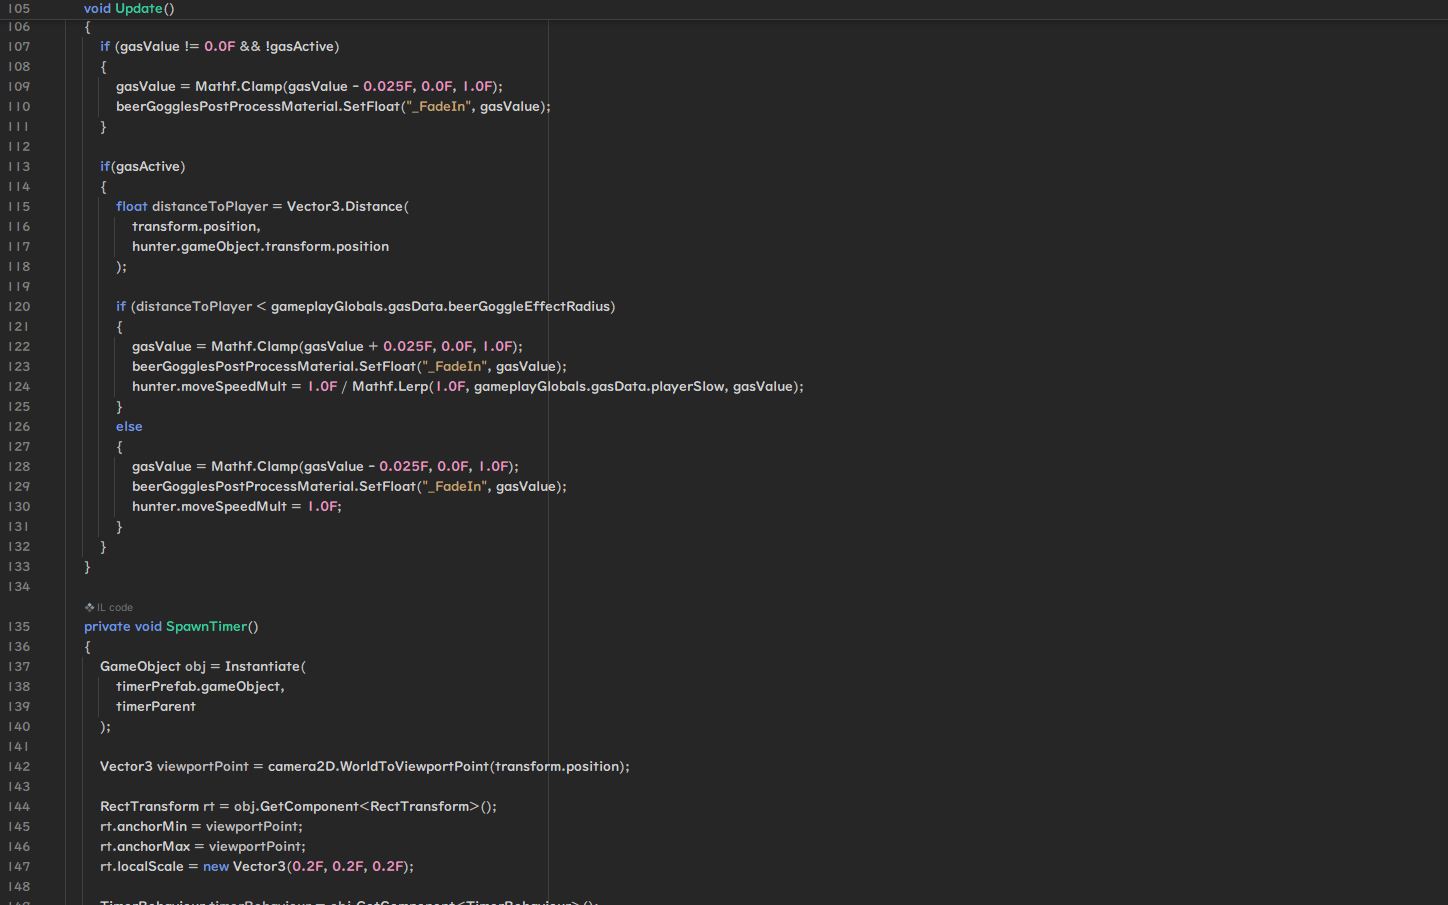
Task: Click rt.anchorMin on line 145
Action: tap(143, 826)
